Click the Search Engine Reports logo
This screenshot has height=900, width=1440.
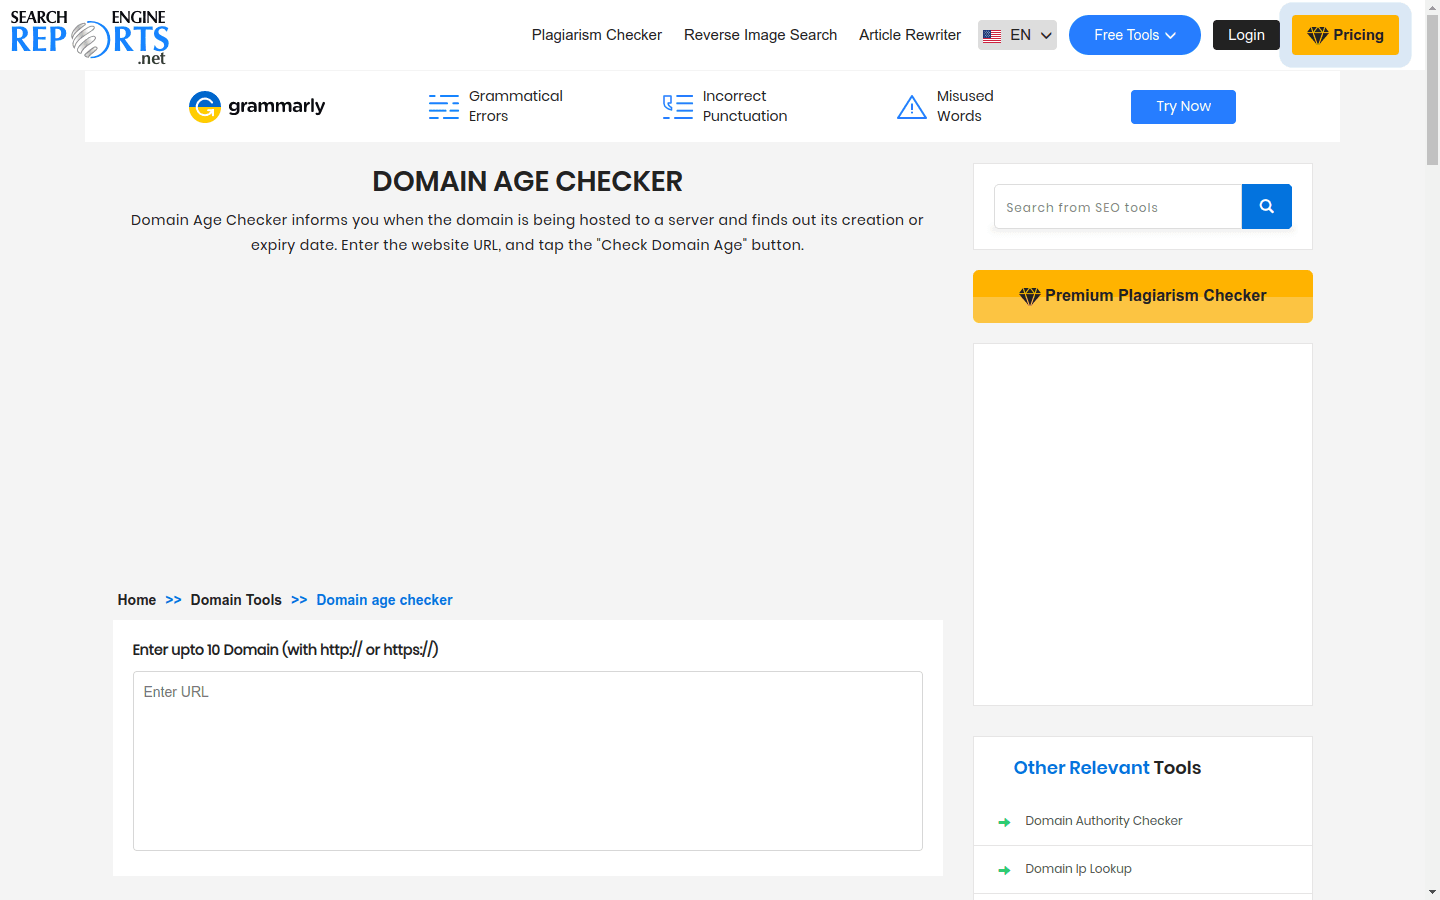[x=88, y=35]
